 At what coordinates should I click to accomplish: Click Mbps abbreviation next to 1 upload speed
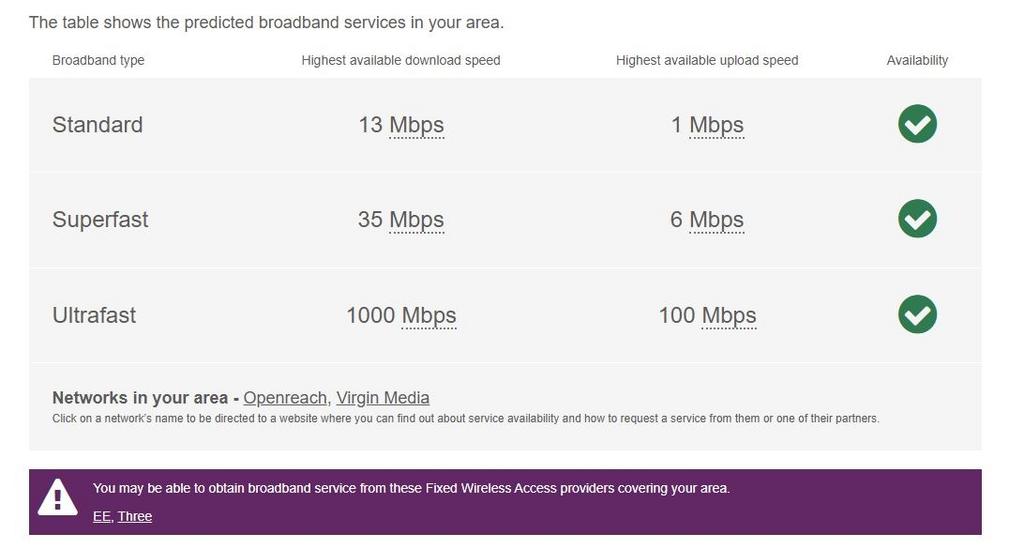coord(716,125)
